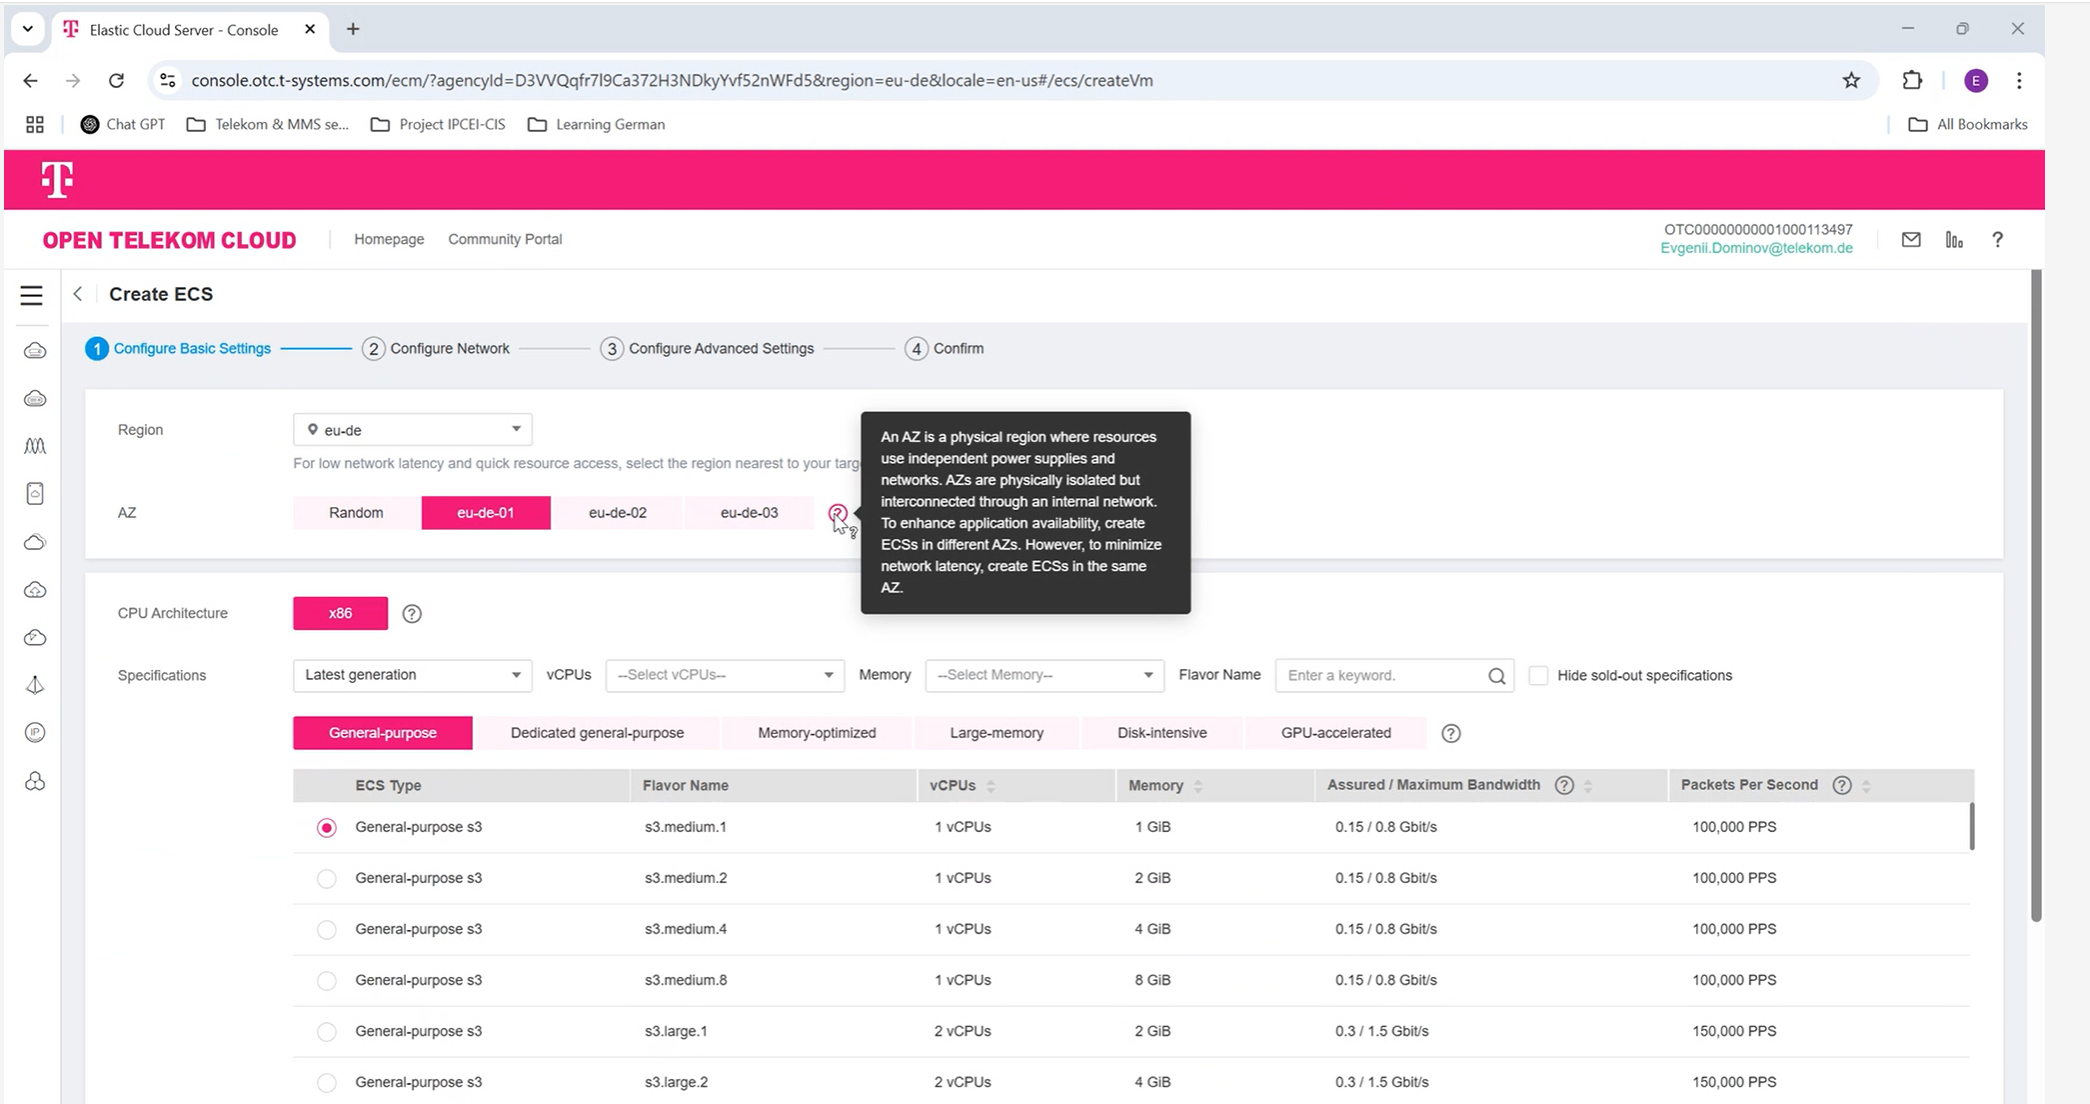
Task: Open the help question mark in the header
Action: [x=1997, y=239]
